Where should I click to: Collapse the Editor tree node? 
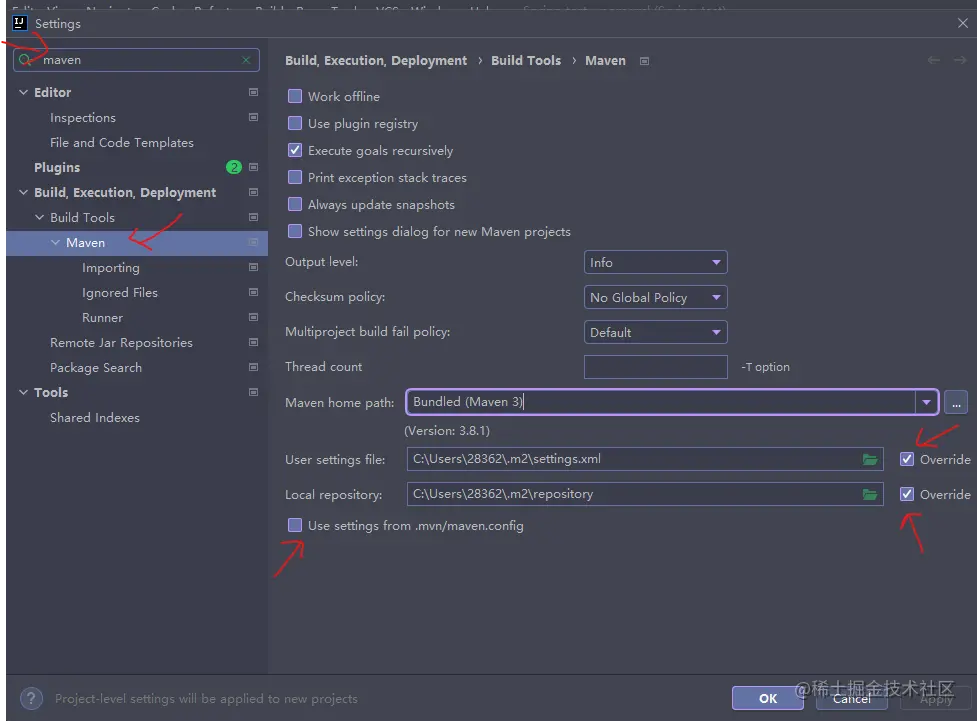click(x=24, y=92)
